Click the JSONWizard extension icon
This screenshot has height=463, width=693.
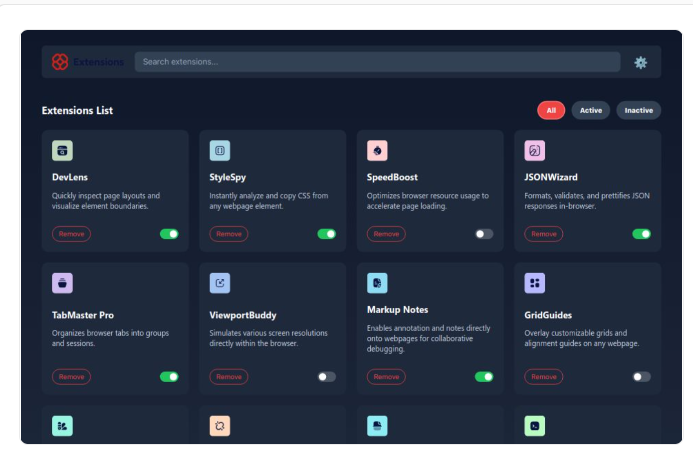click(534, 151)
